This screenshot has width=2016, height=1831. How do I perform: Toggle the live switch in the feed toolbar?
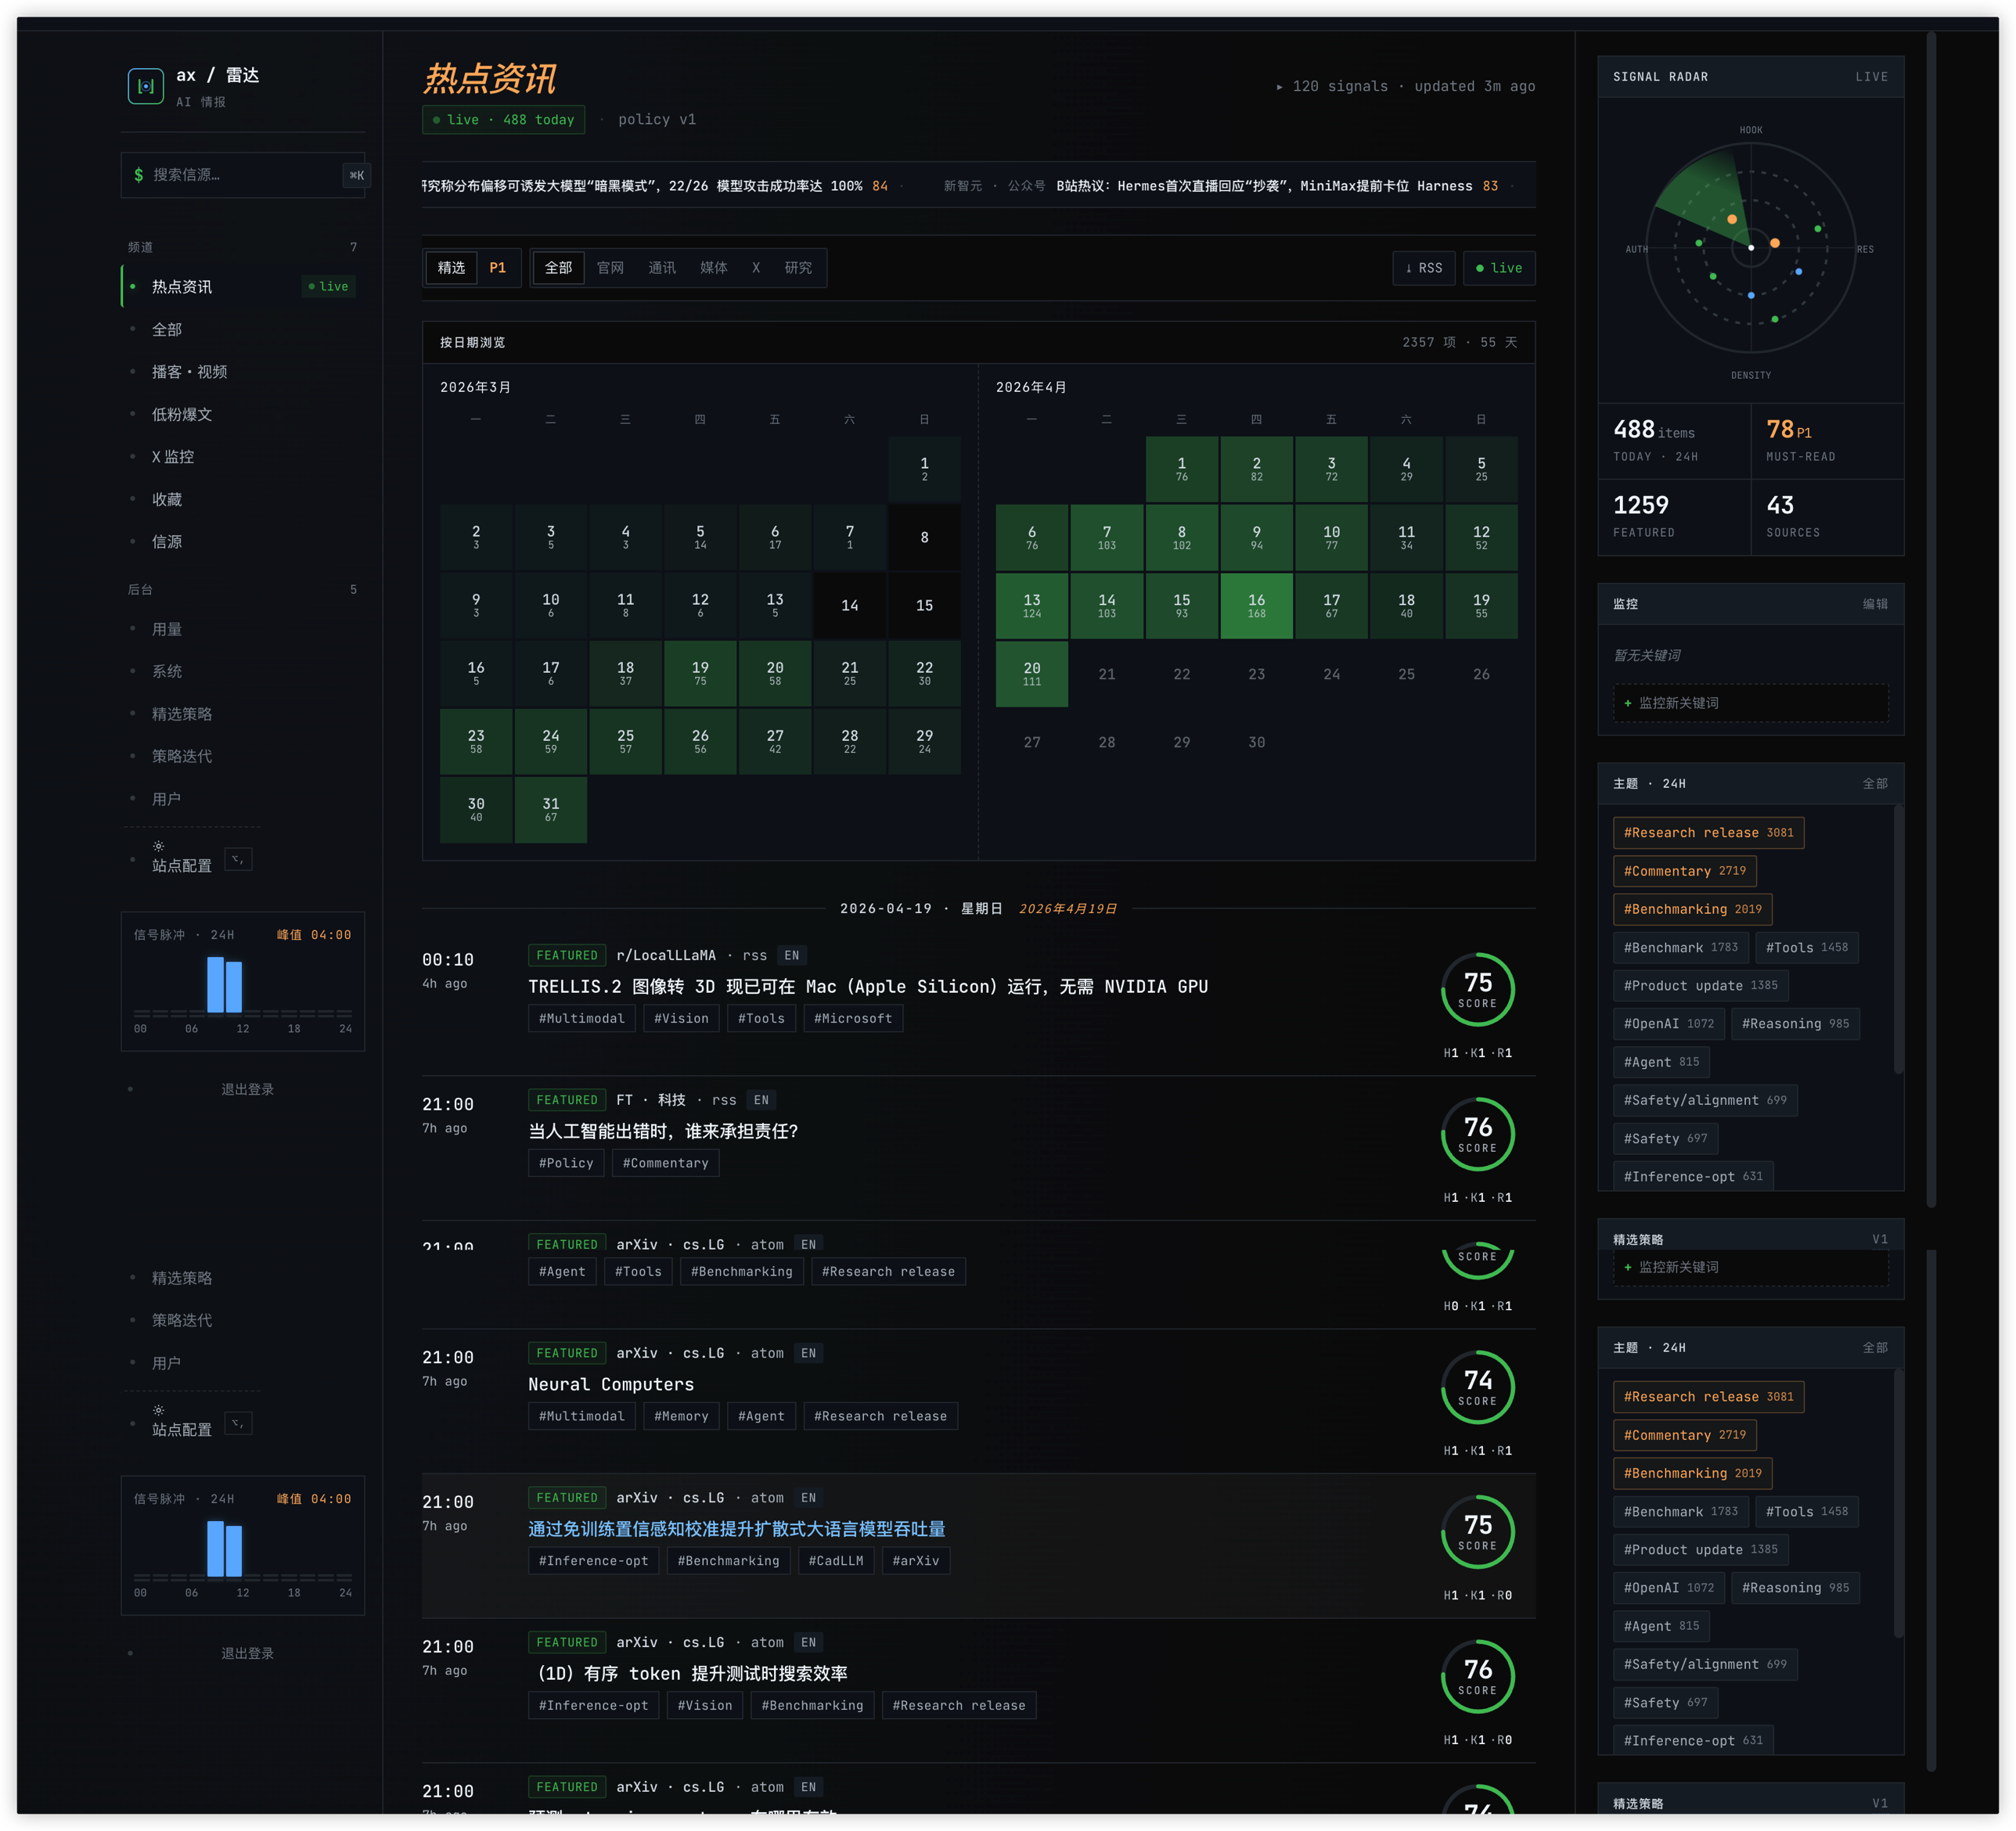1499,268
